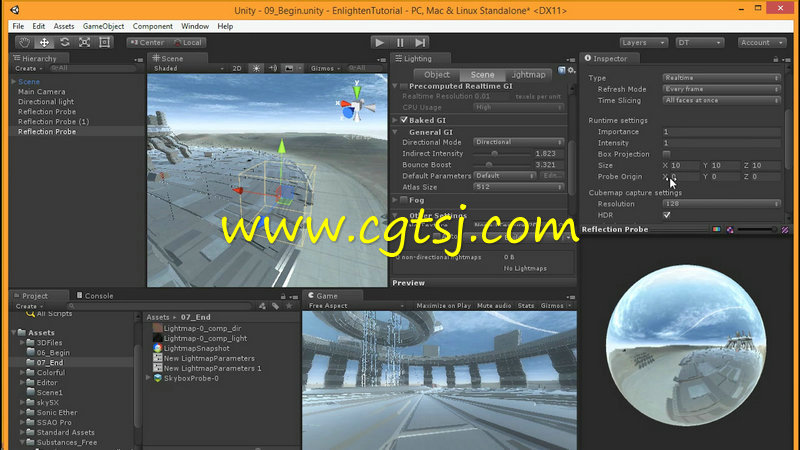Click Importance value field
This screenshot has height=450, width=800.
pos(721,132)
